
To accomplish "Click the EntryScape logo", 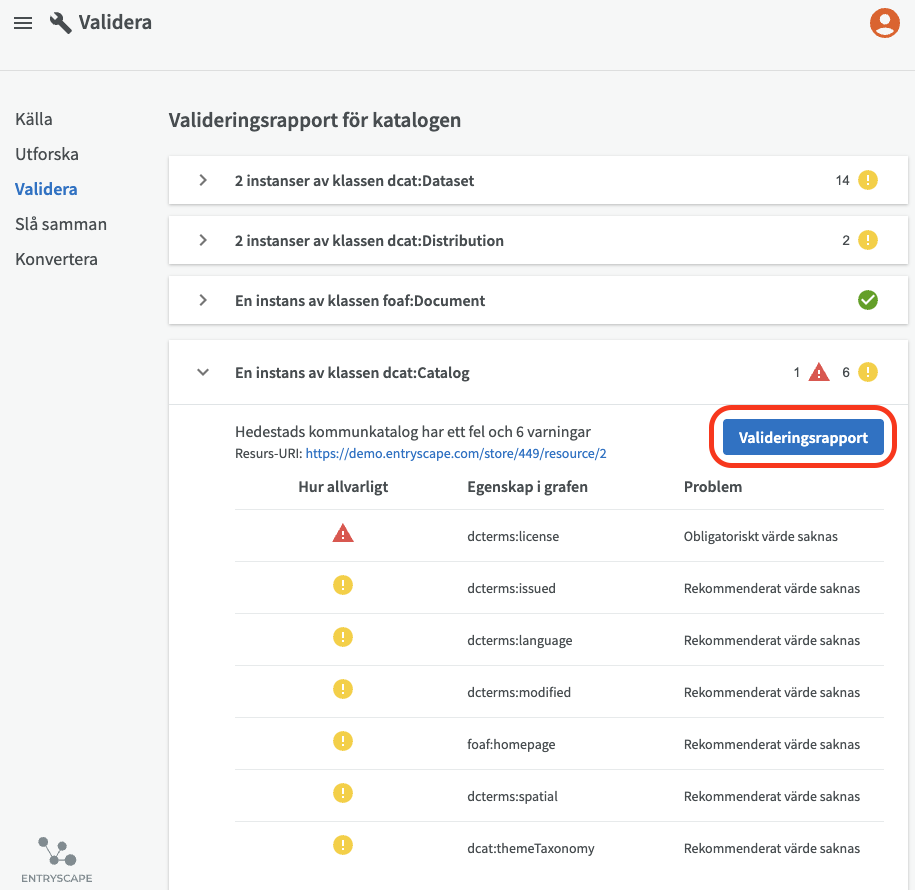I will (57, 858).
